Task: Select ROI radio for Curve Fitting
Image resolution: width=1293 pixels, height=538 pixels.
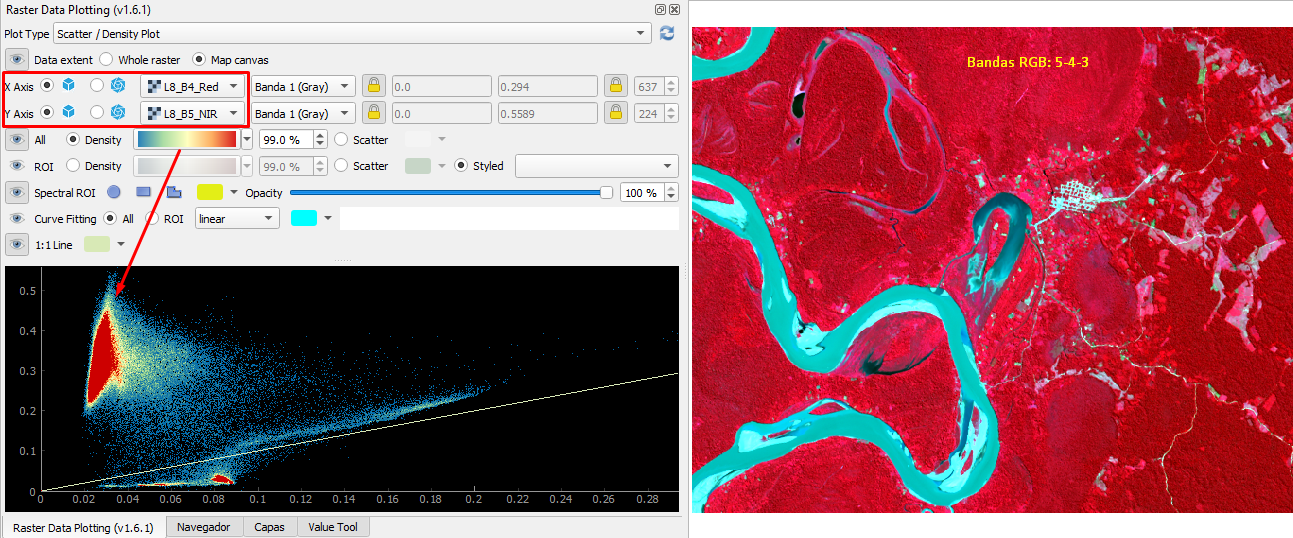Action: [153, 218]
